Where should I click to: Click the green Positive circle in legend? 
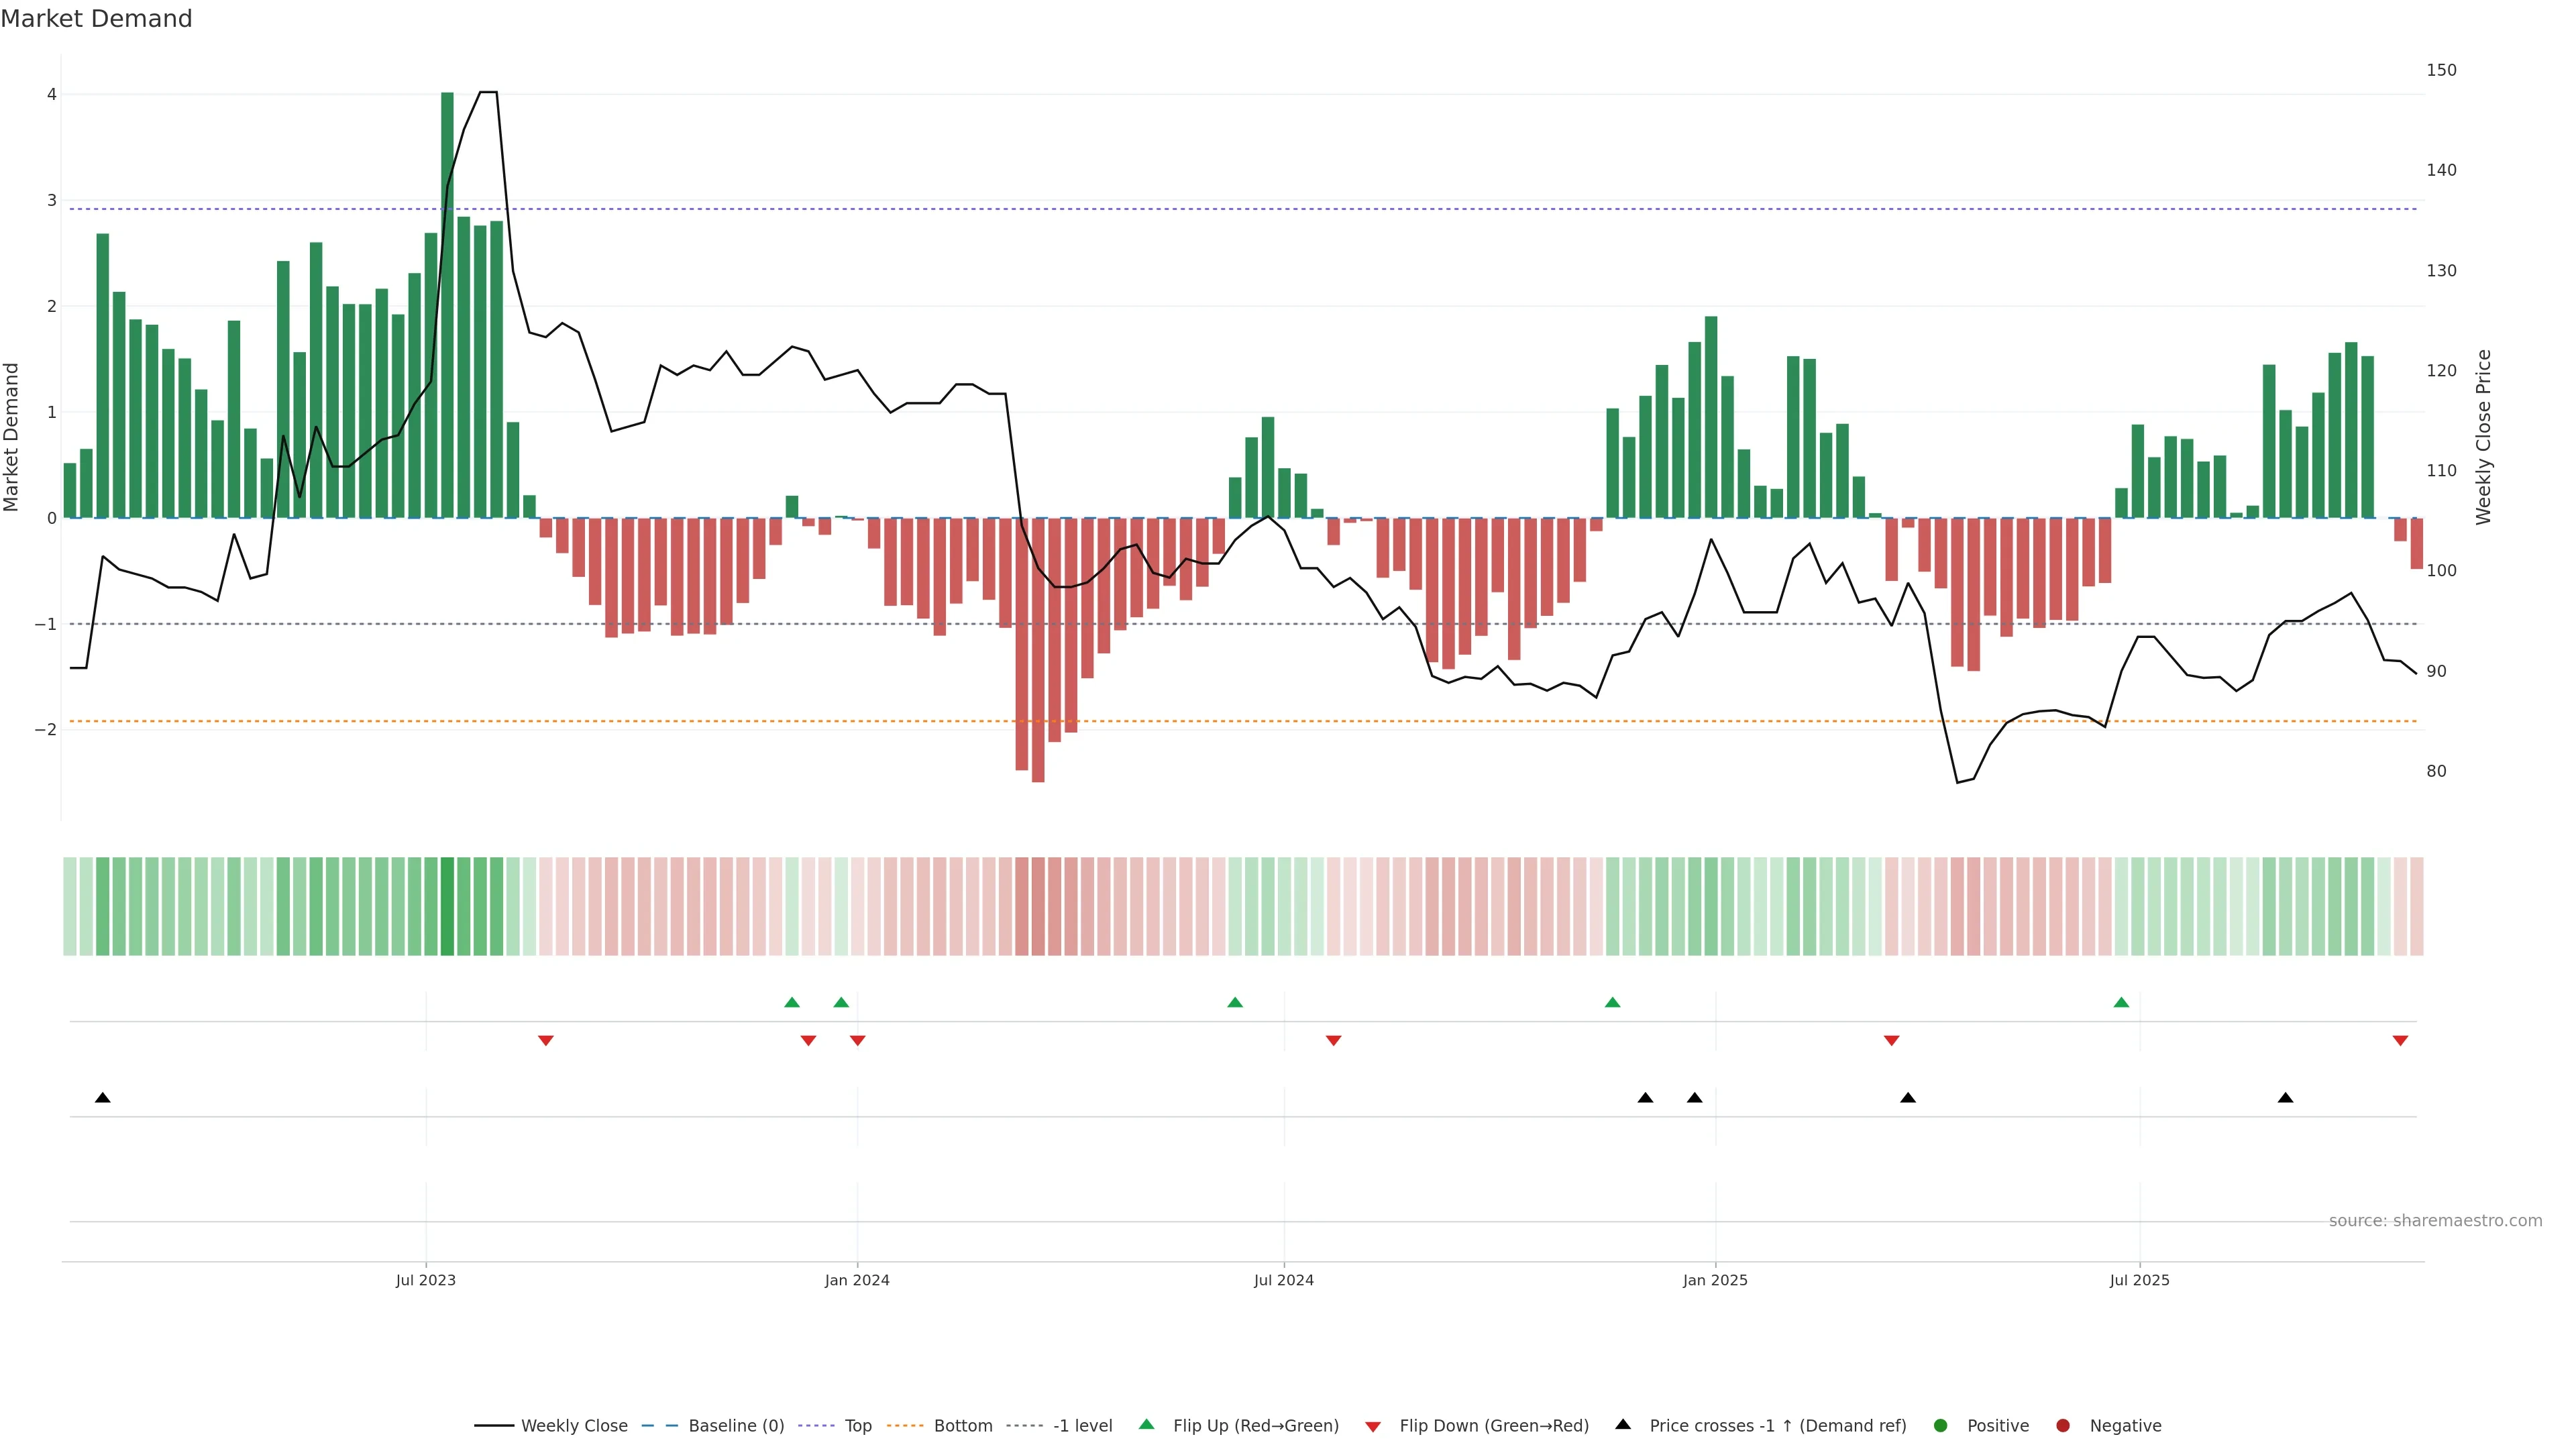pos(1941,1425)
